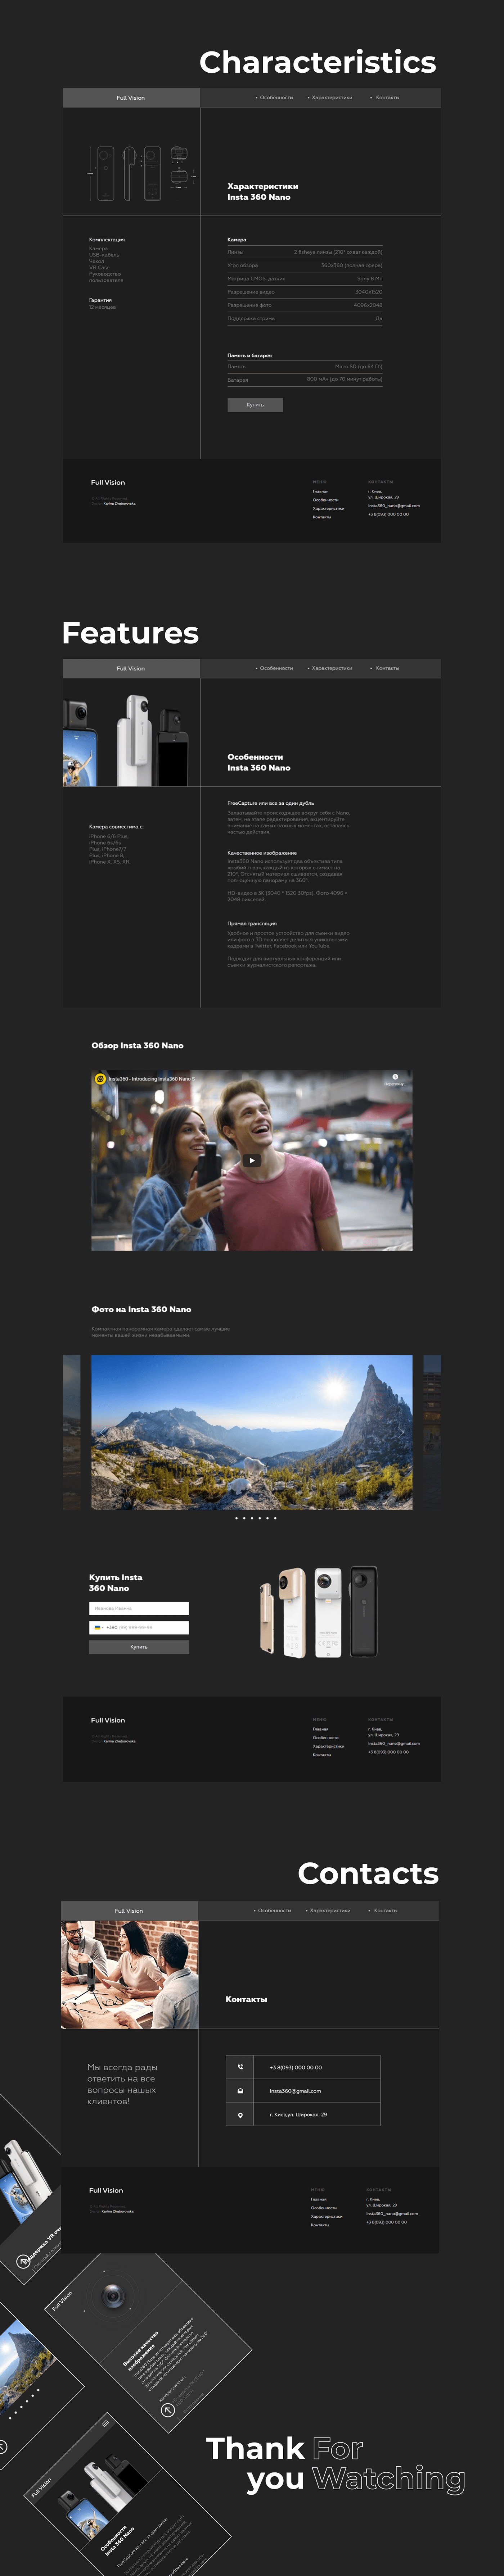
Task: Click Full Vision logo in Contacts page header
Action: point(128,1911)
